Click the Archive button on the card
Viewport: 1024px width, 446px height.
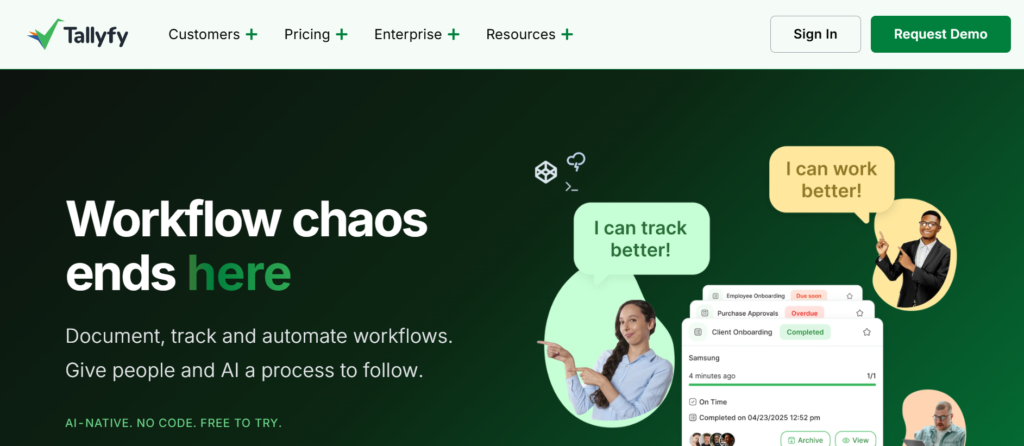pyautogui.click(x=805, y=439)
